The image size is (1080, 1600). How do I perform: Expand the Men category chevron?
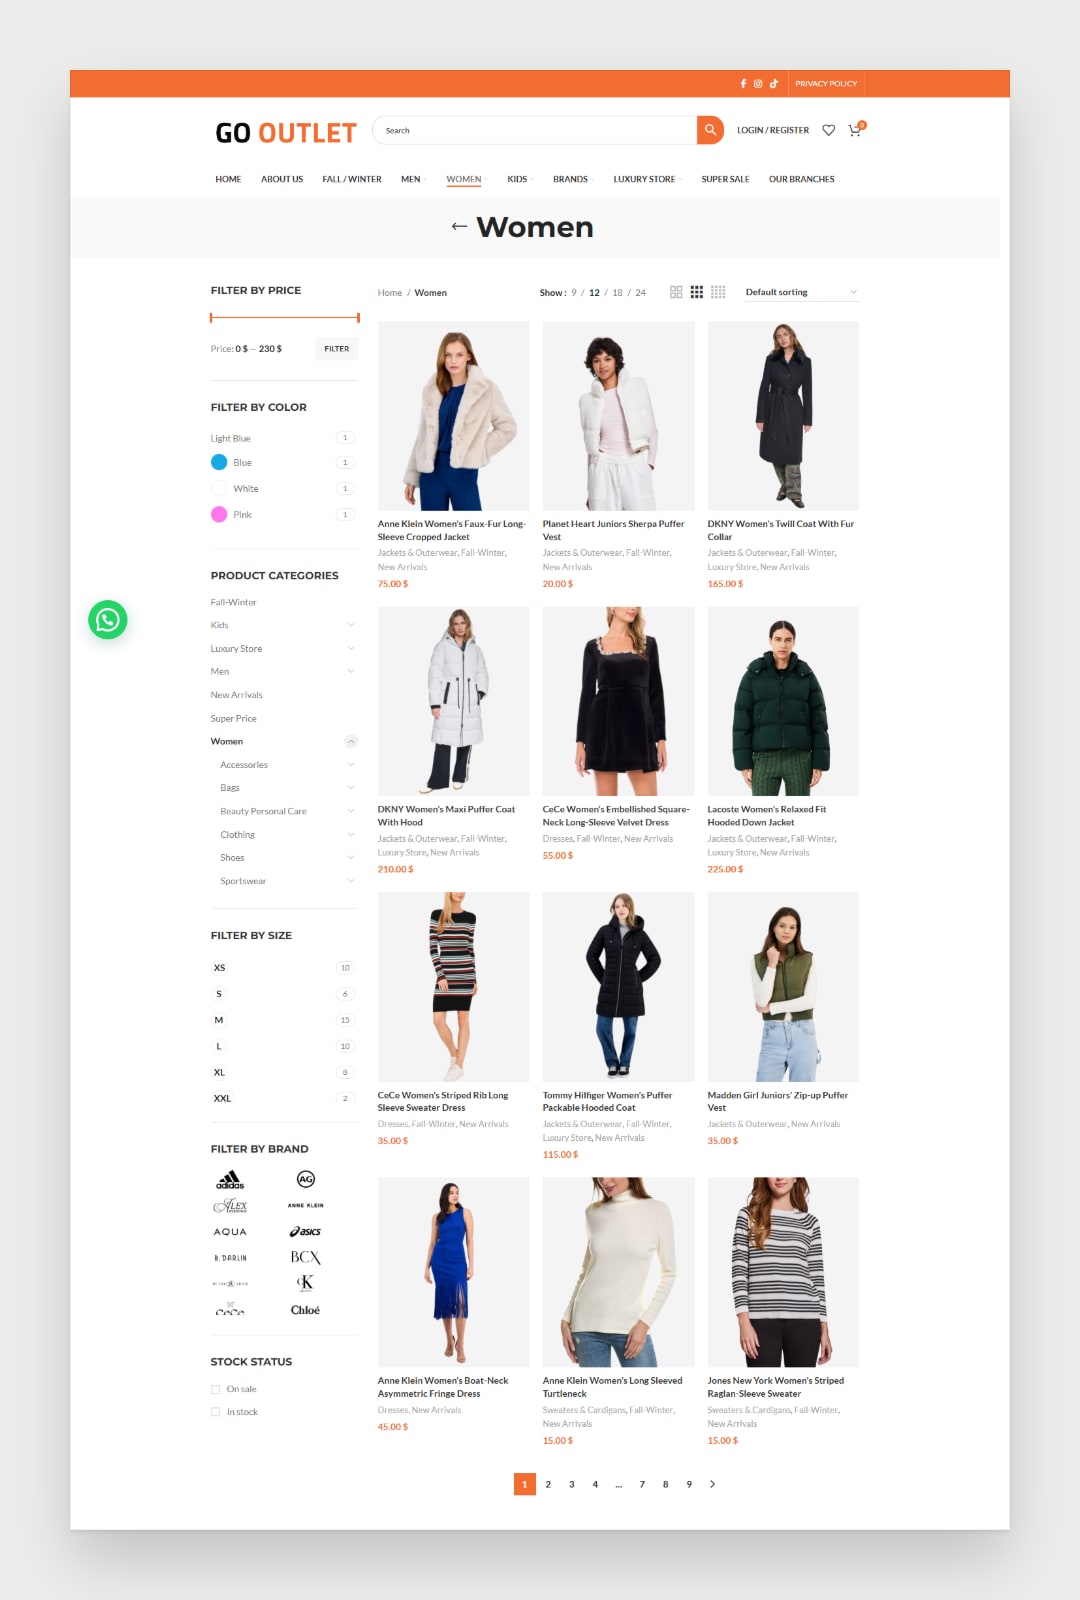click(x=351, y=671)
